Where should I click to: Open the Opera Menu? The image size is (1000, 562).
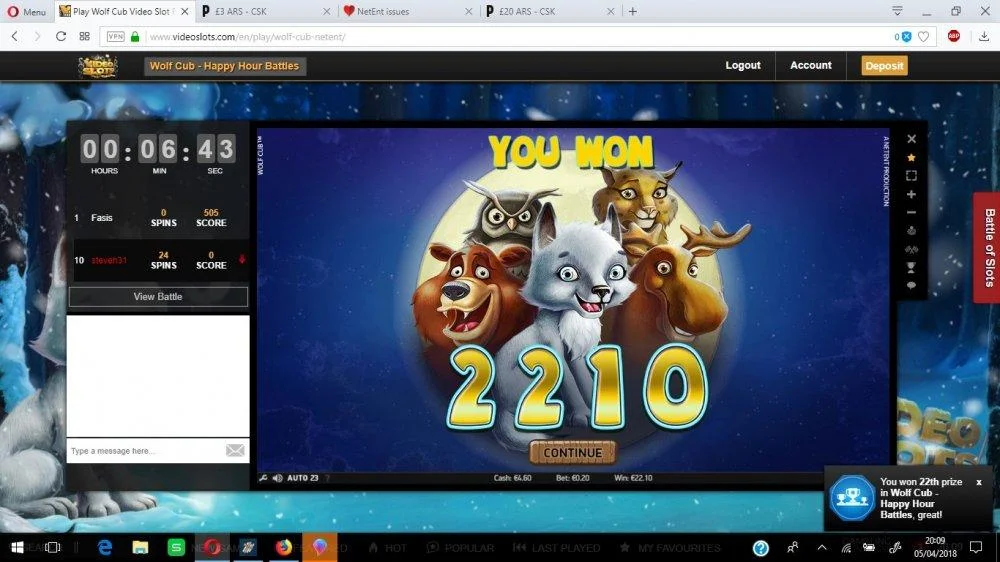point(26,11)
